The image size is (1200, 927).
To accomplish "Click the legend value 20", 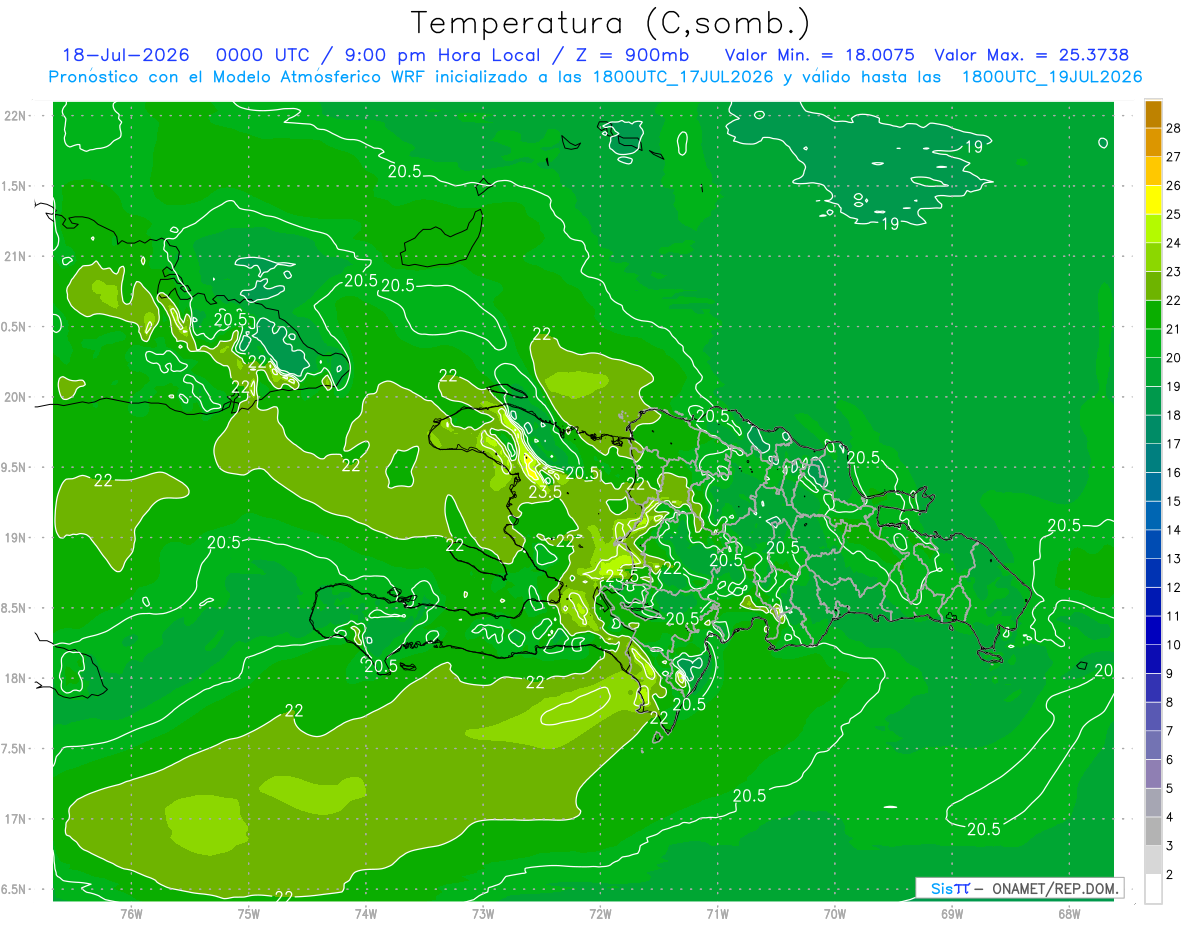I will point(1174,358).
